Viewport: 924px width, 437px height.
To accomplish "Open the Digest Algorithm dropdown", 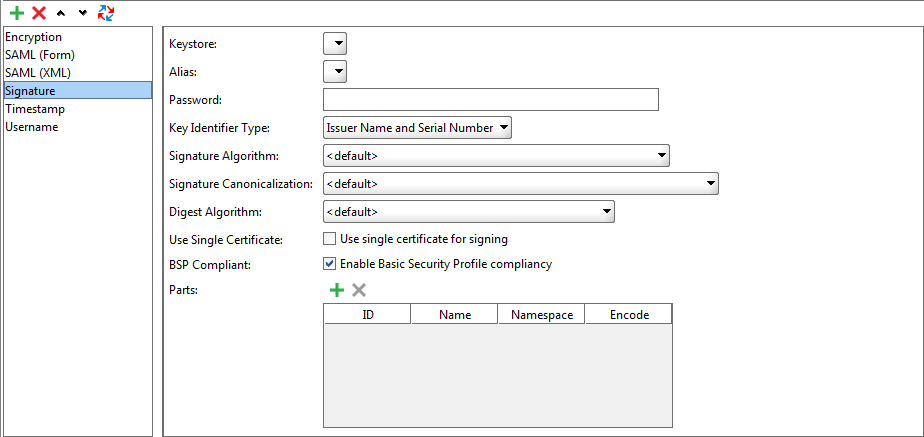I will [x=469, y=212].
